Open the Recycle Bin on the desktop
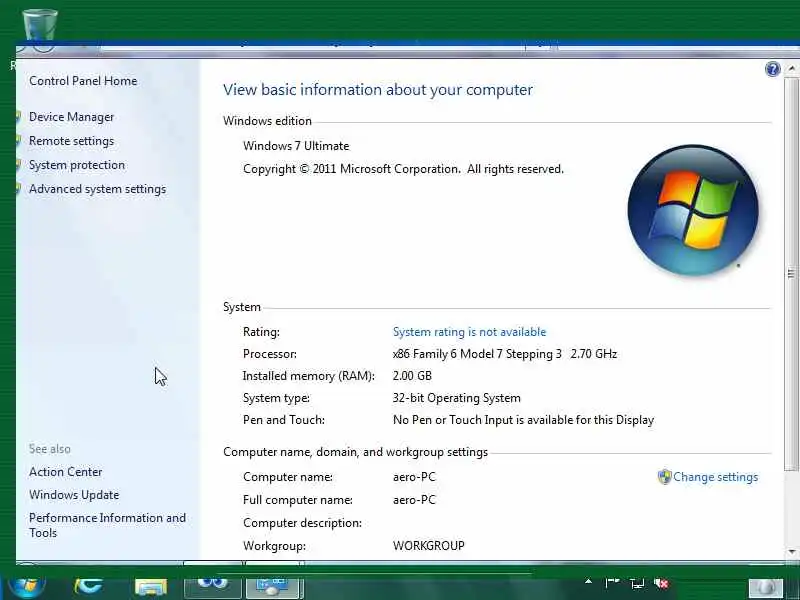Viewport: 800px width, 600px height. click(x=39, y=26)
